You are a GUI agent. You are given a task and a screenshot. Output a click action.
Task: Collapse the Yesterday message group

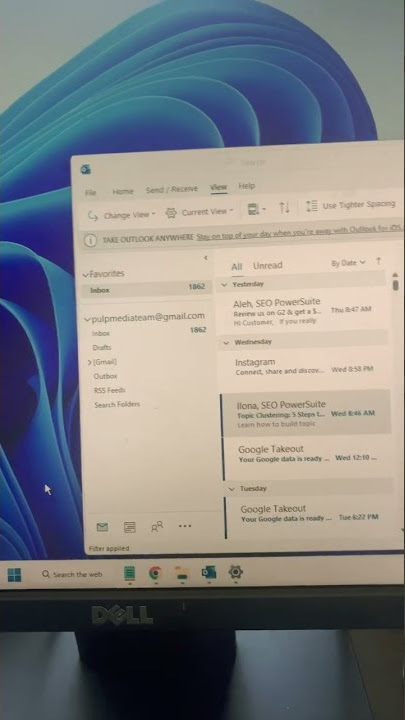[224, 285]
